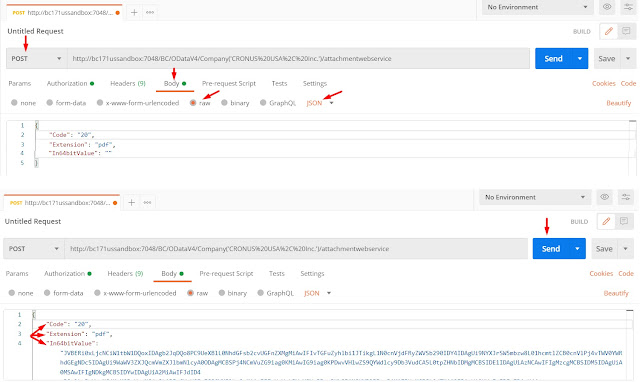Expand Send options arrow in lower window
640x382 pixels.
coord(577,249)
